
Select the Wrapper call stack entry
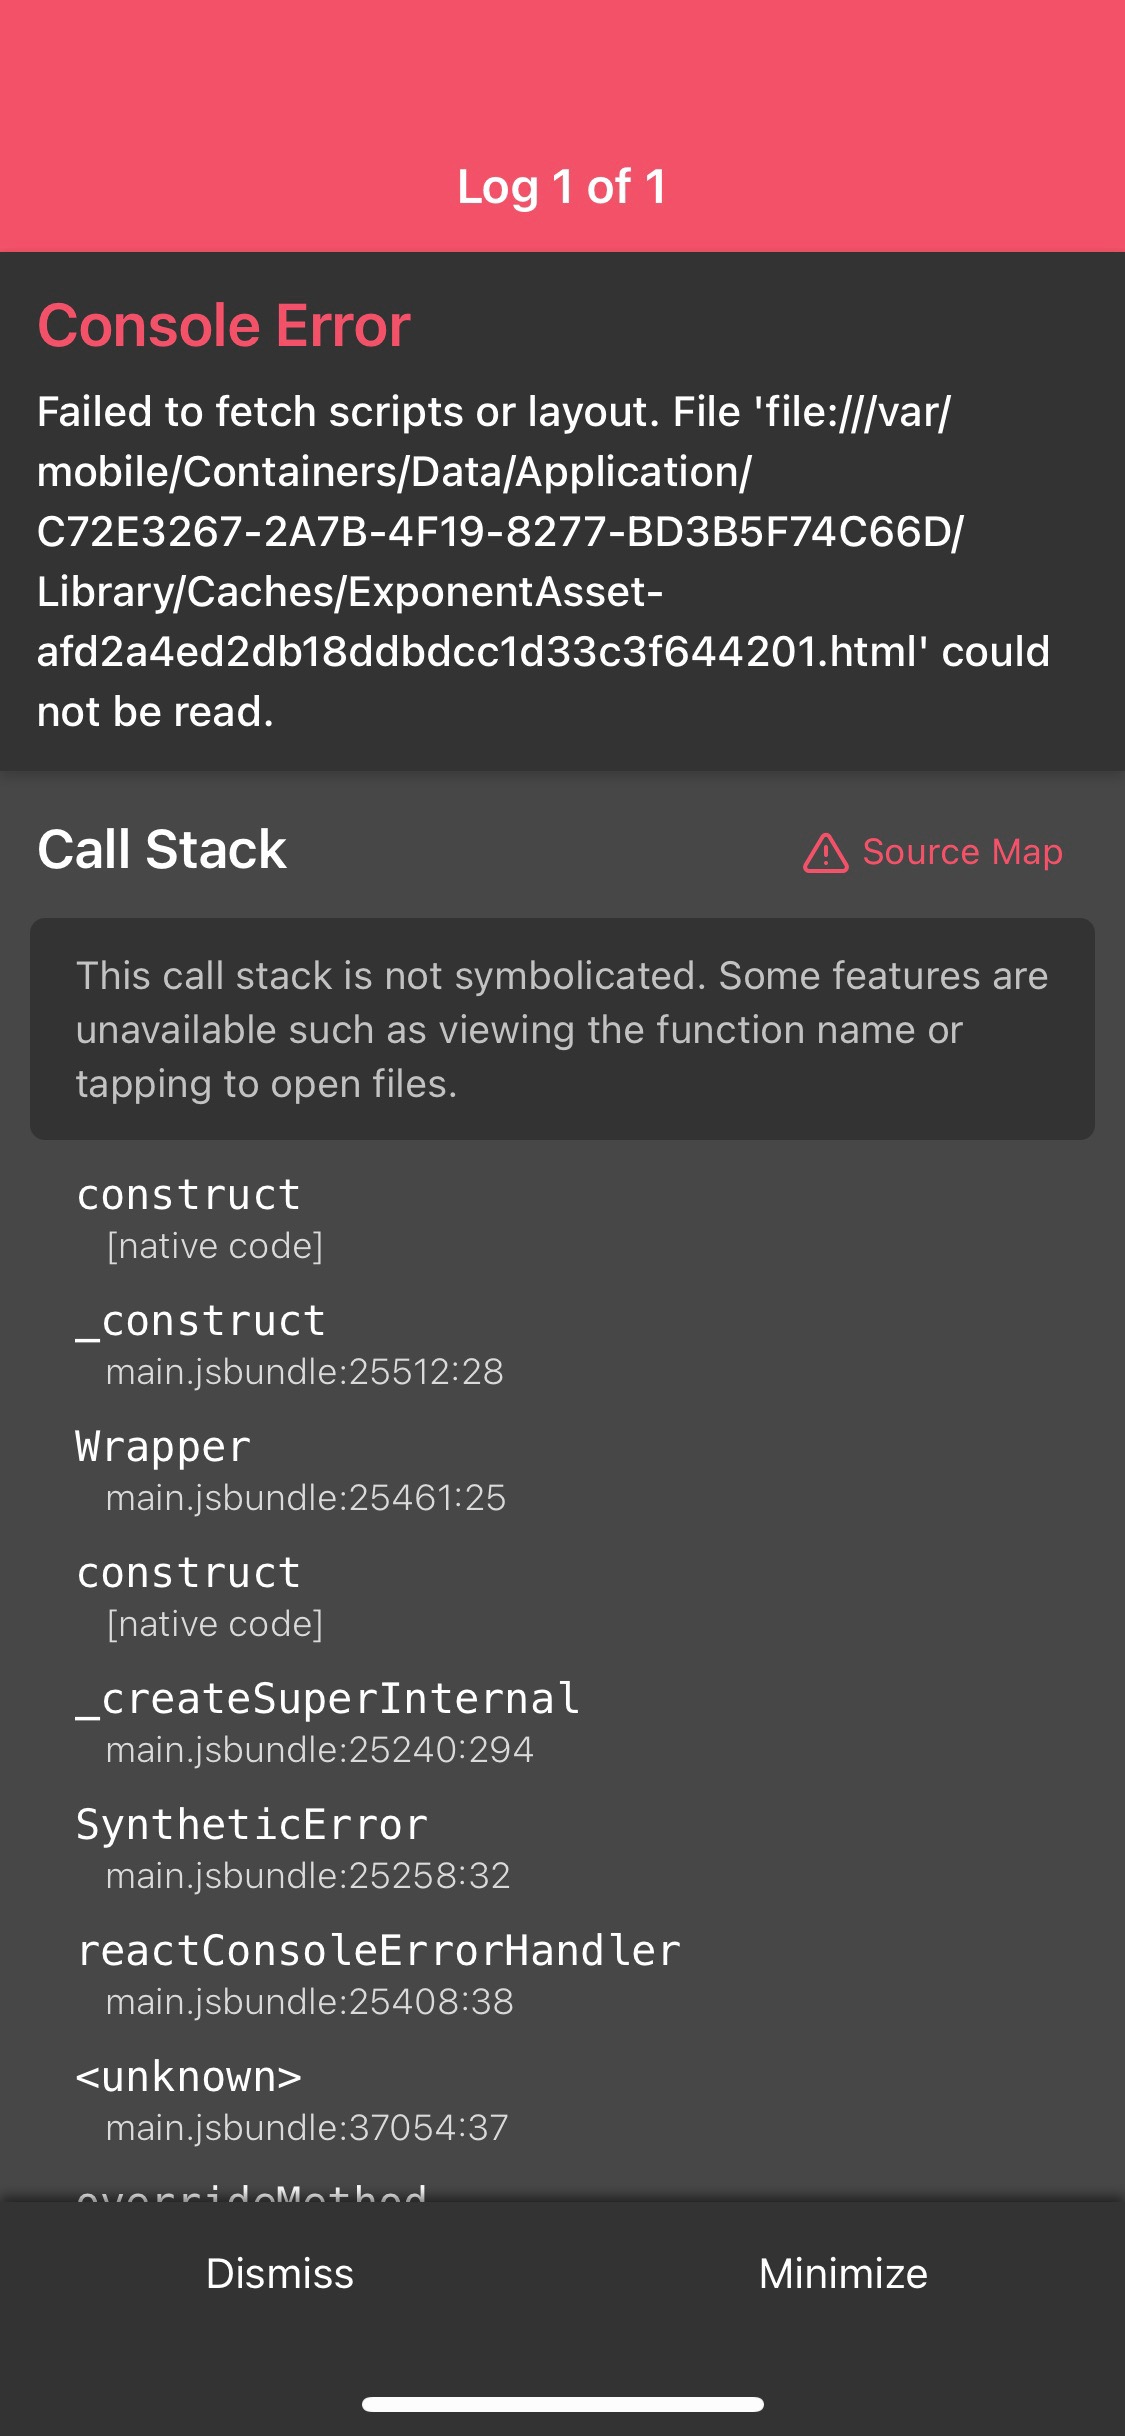point(165,1446)
